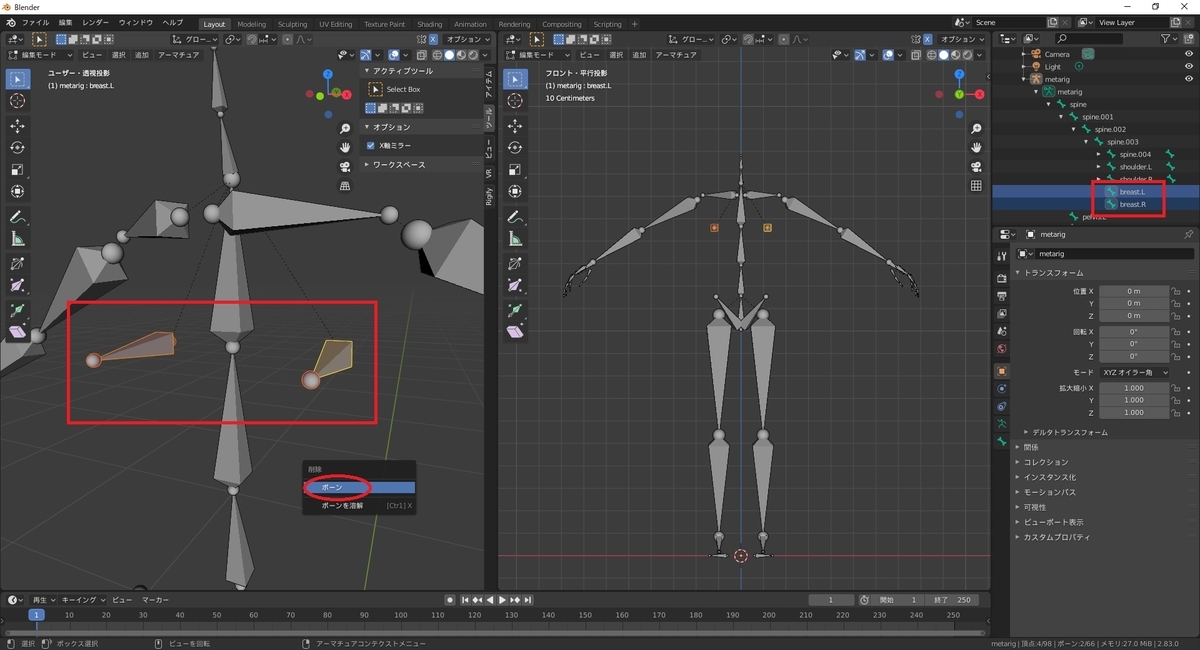1200x650 pixels.
Task: Toggle proportional editing in left header
Action: pos(289,39)
